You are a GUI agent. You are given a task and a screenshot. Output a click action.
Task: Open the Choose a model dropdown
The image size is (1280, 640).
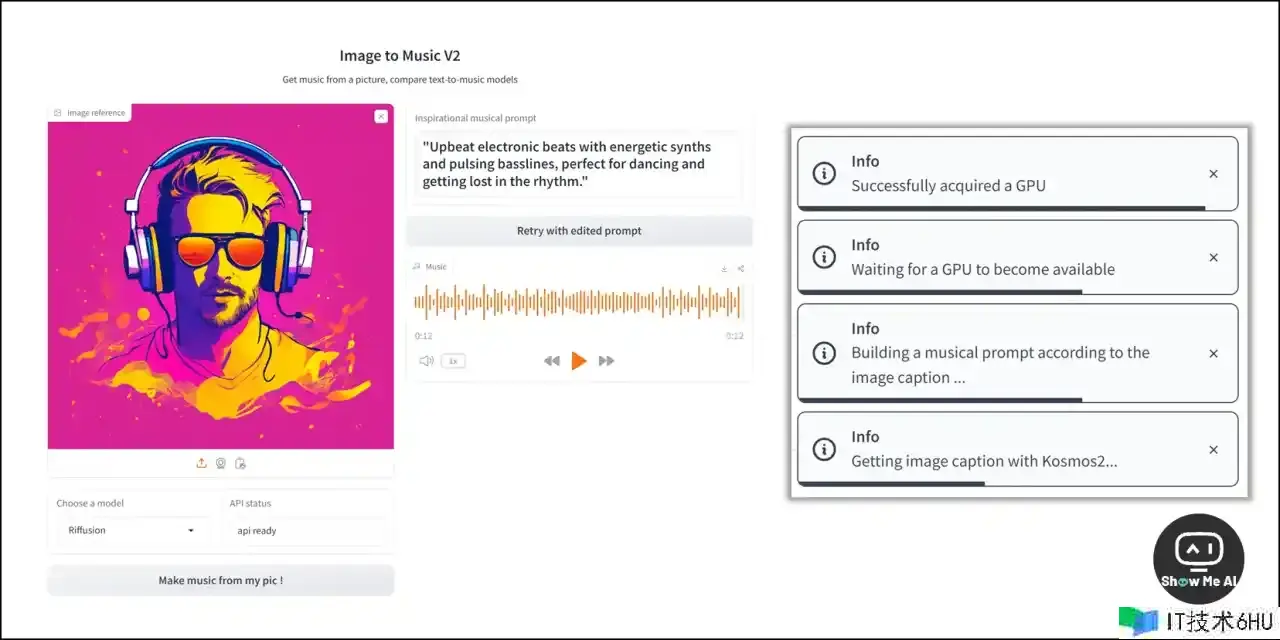pos(131,530)
